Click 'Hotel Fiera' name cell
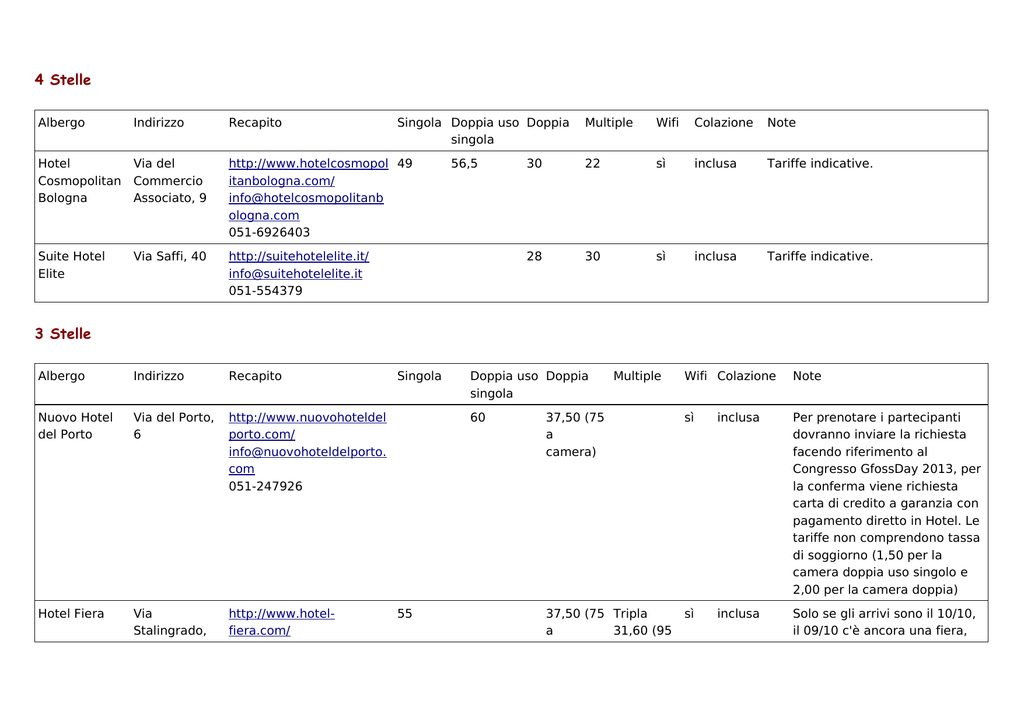The width and height of the screenshot is (1024, 724). click(71, 614)
